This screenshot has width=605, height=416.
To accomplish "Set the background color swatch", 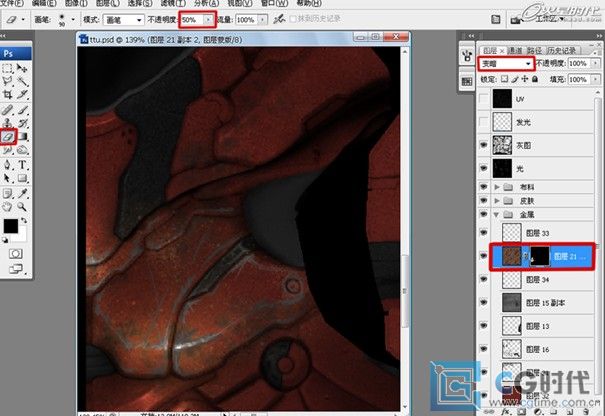I will (x=22, y=235).
